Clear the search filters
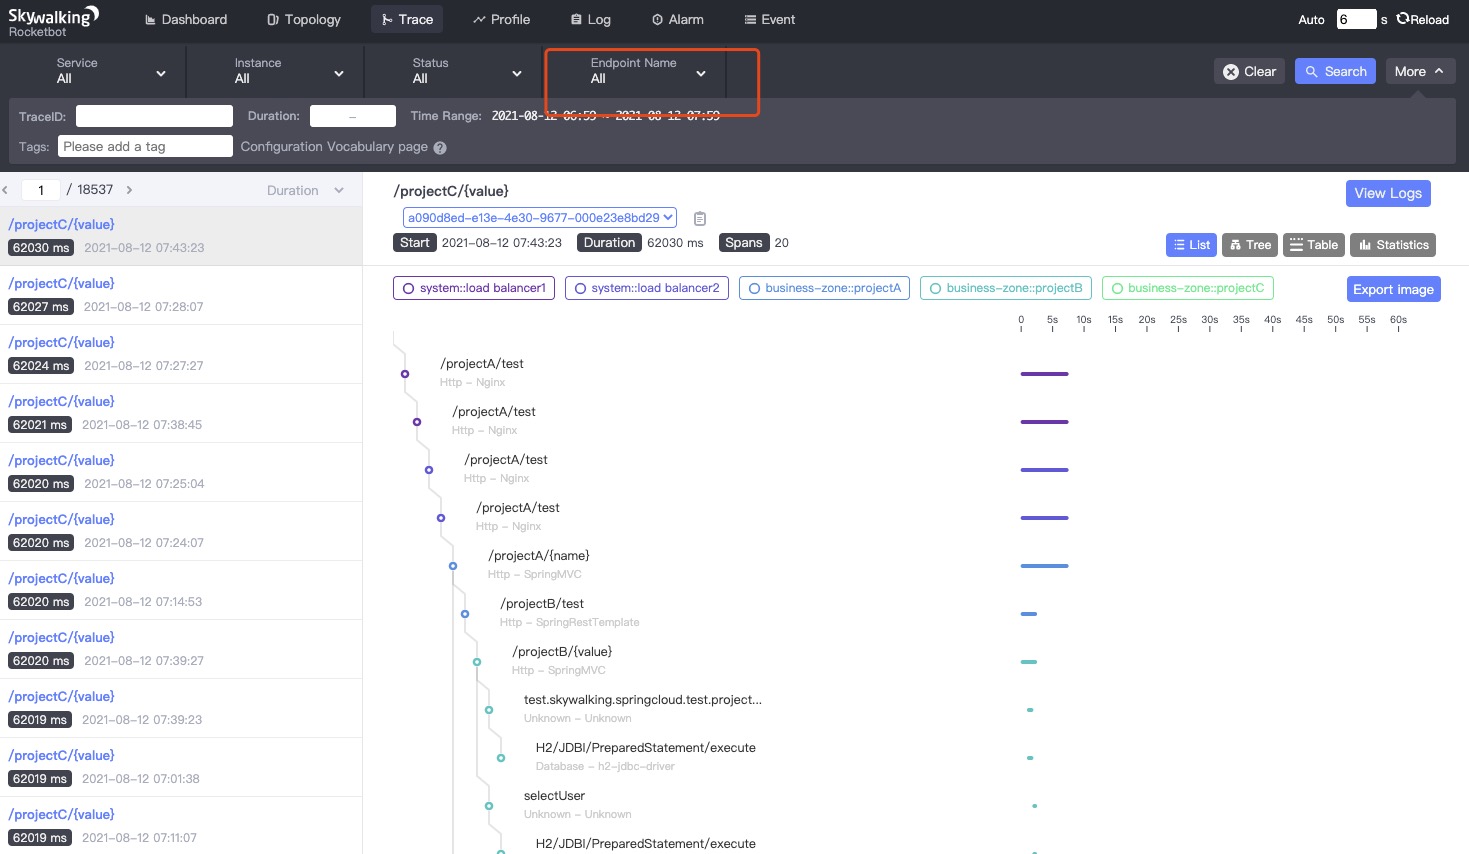Image resolution: width=1469 pixels, height=854 pixels. [1250, 71]
